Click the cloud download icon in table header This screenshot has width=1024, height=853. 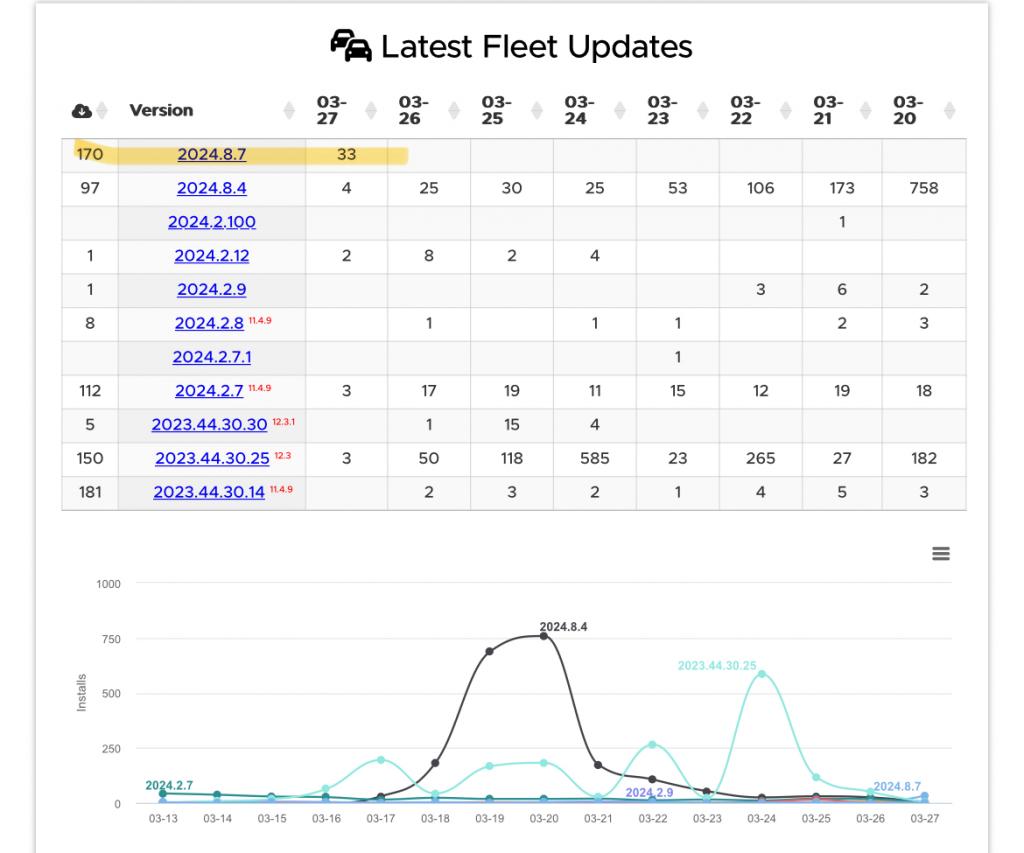pos(82,110)
